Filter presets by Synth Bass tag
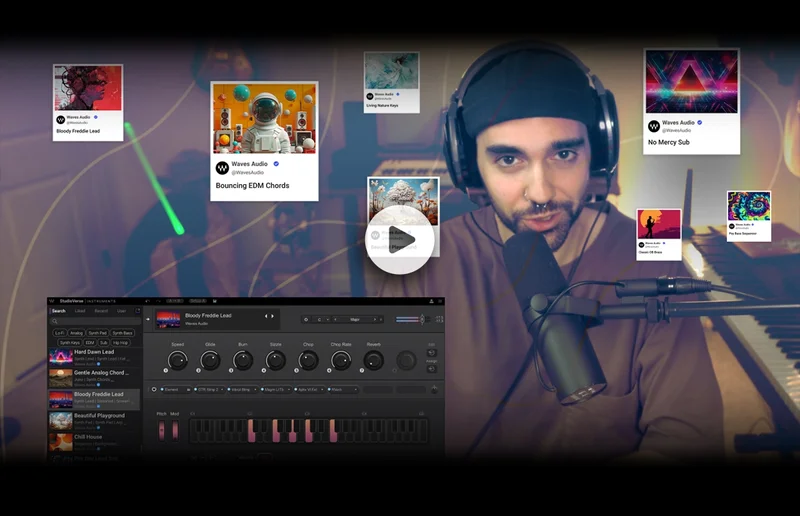 [122, 333]
